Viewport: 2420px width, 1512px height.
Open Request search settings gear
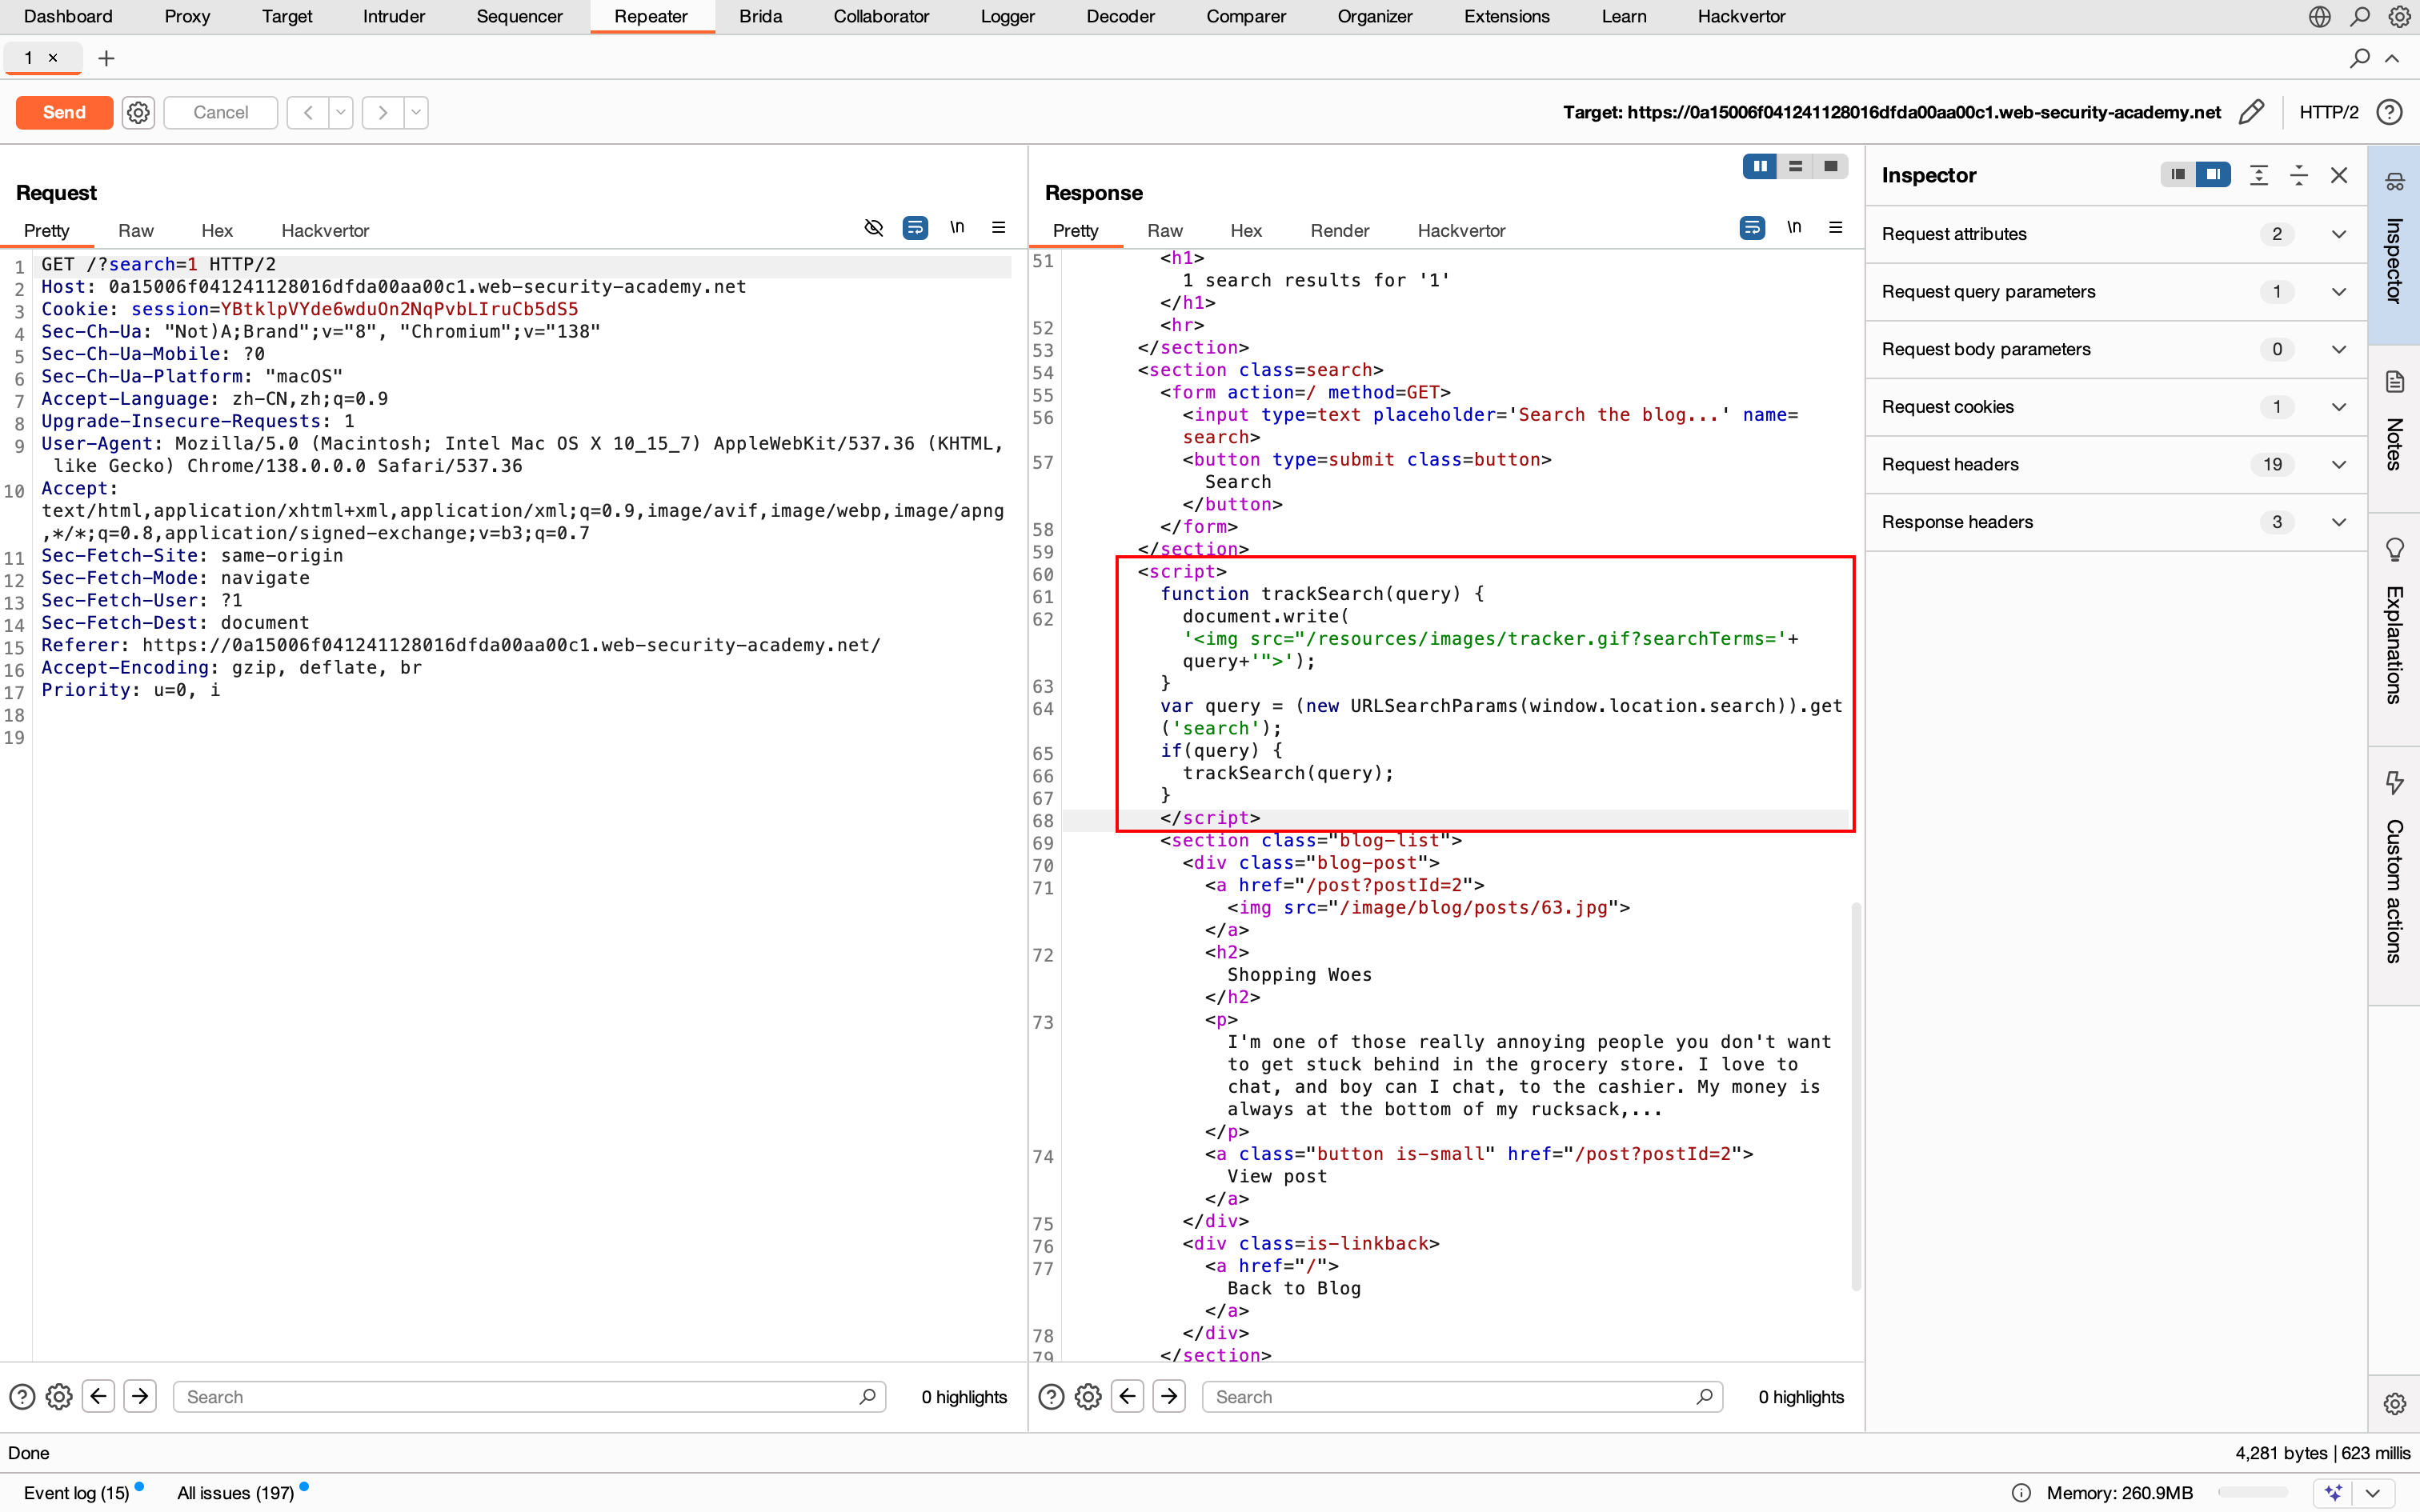click(x=59, y=1396)
